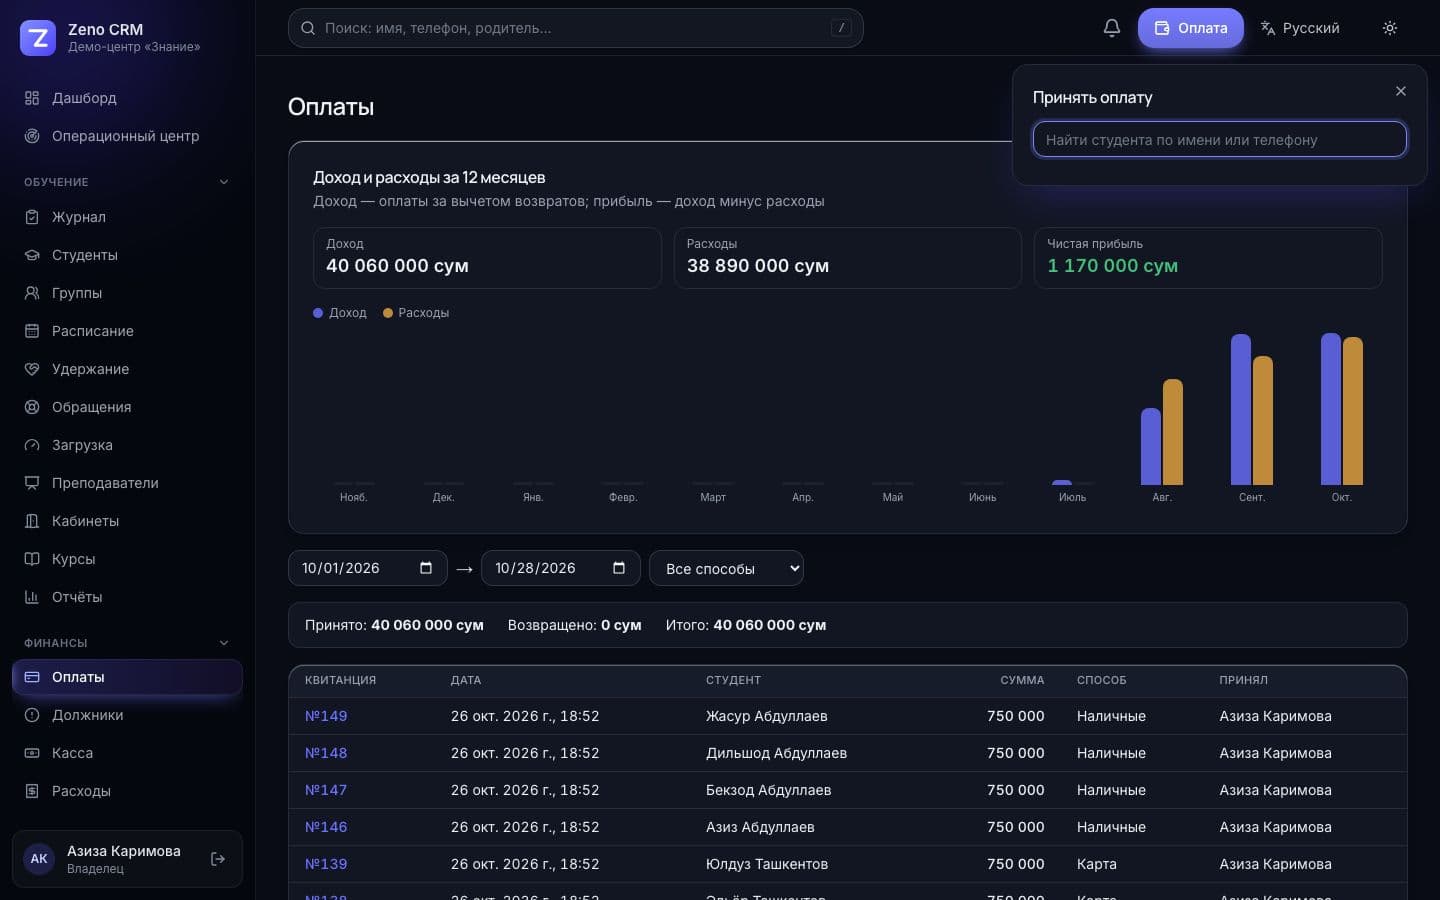Click the Zeno CRM logo icon
1440x900 pixels.
point(38,38)
